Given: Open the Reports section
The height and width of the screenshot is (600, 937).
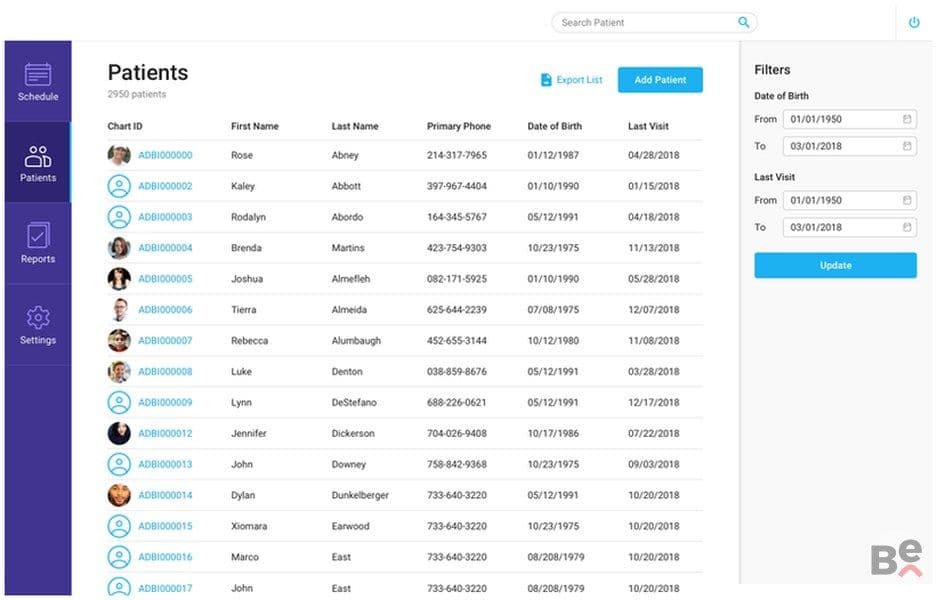Looking at the screenshot, I should click(x=38, y=243).
